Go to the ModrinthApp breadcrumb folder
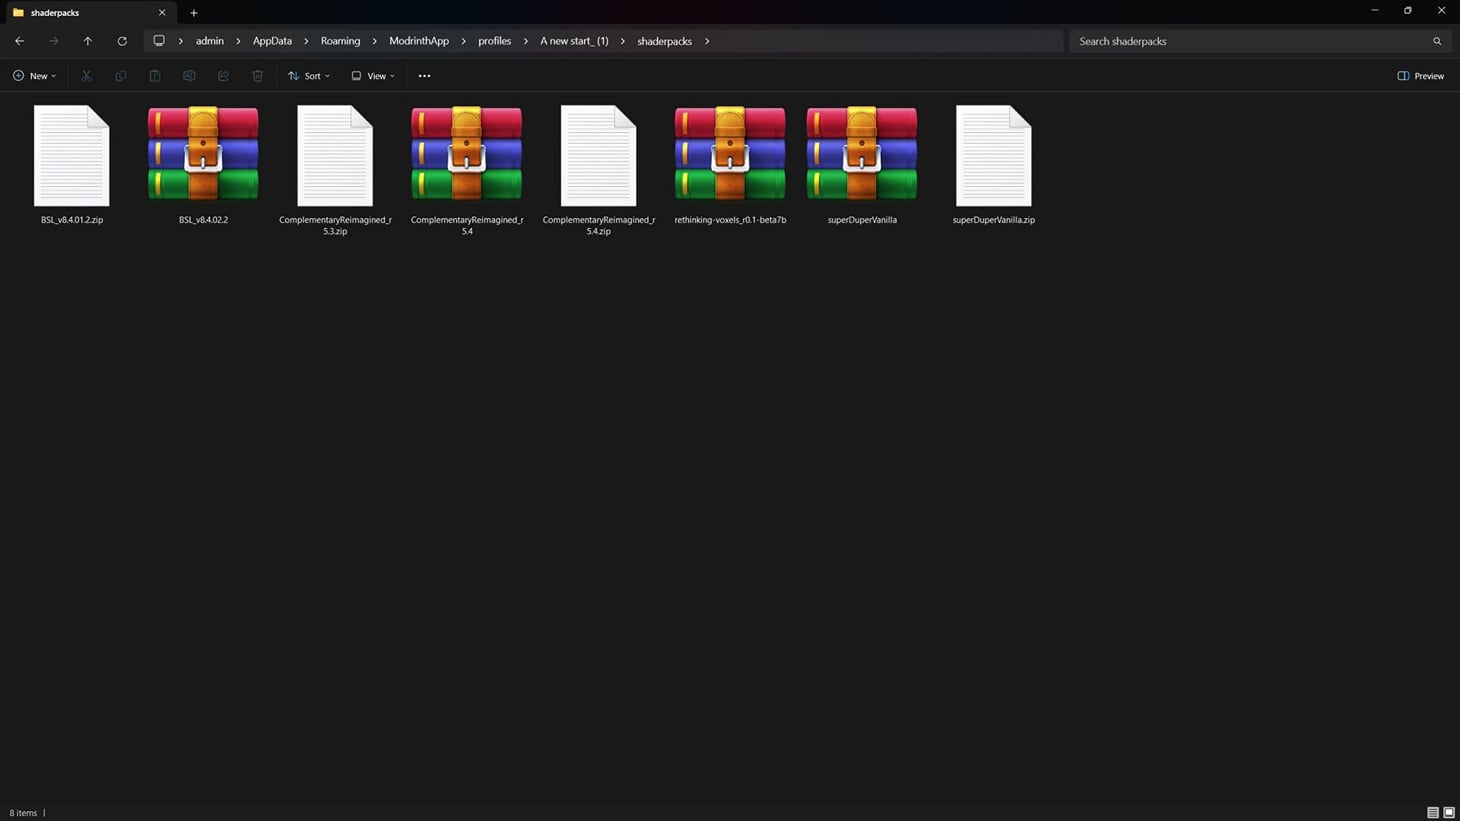1460x821 pixels. pyautogui.click(x=419, y=41)
